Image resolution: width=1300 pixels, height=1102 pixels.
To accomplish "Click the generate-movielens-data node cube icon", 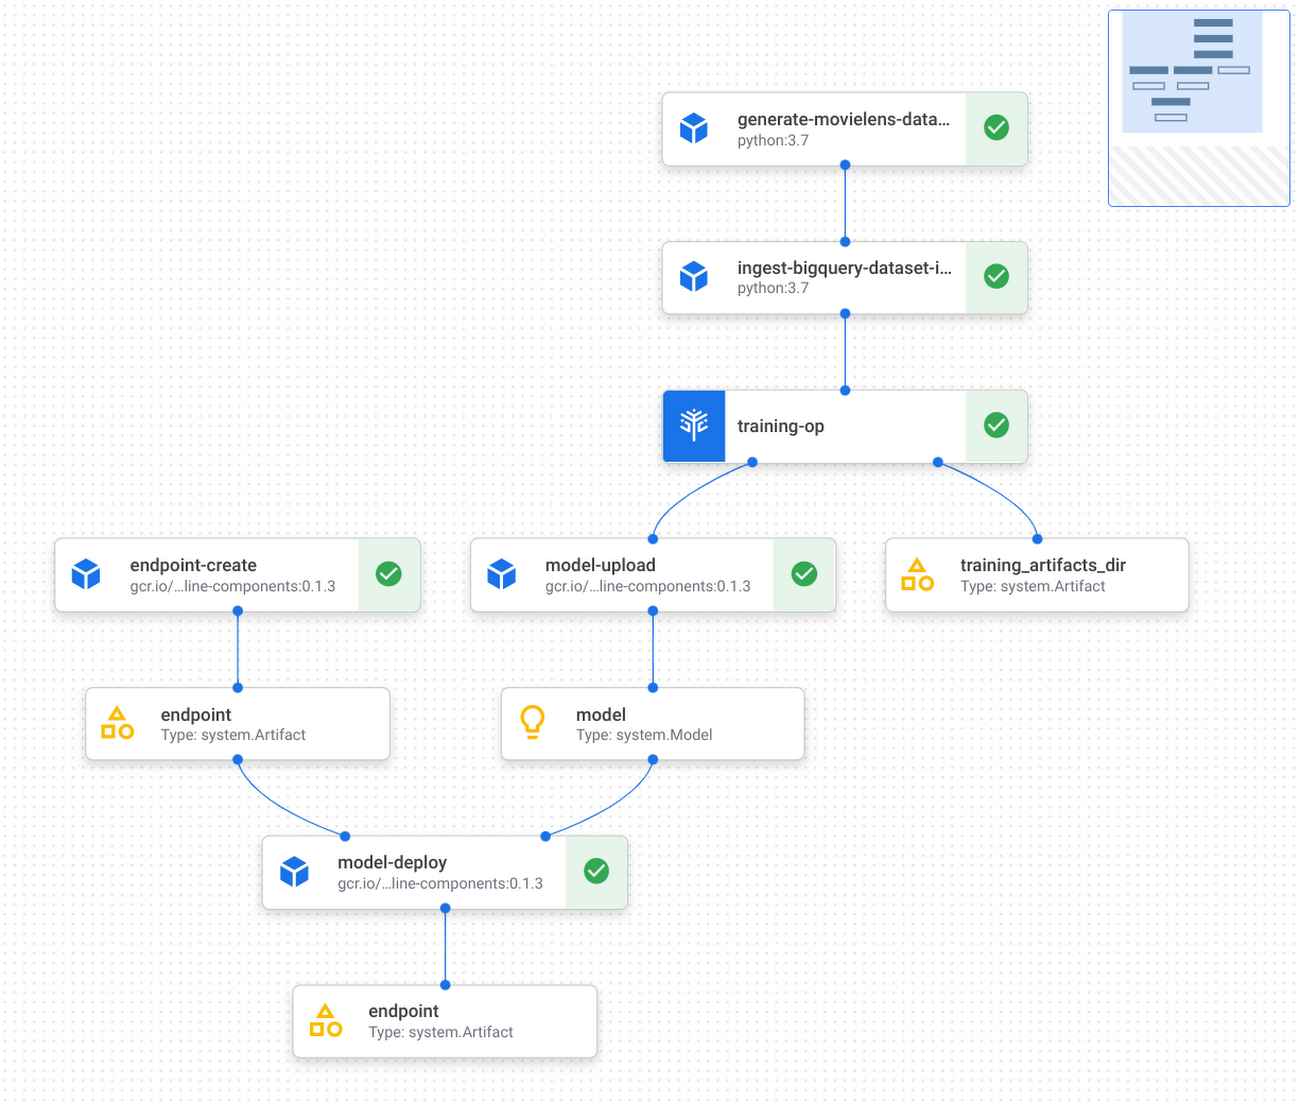I will click(x=694, y=128).
